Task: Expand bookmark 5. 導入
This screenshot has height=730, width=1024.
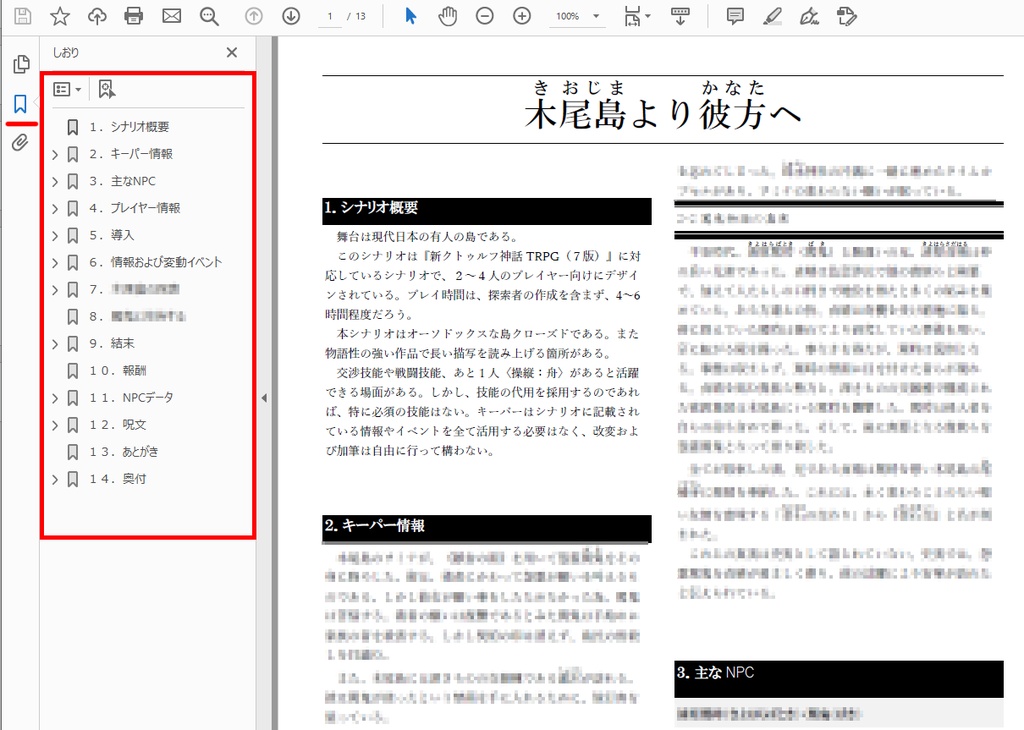Action: click(55, 236)
